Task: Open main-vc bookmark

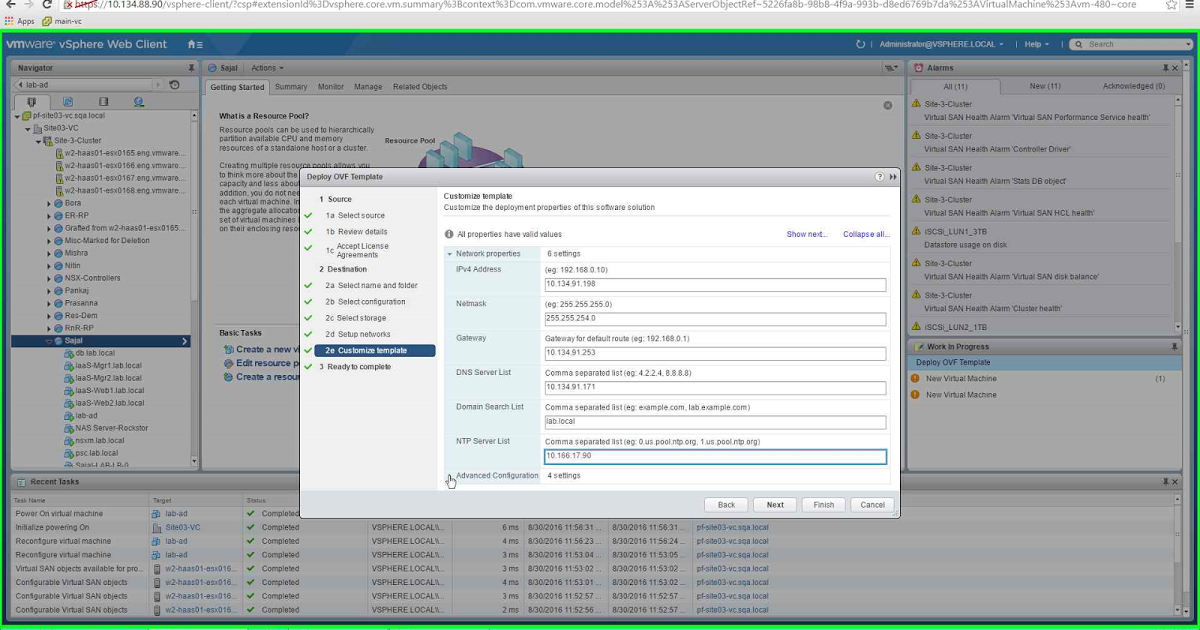Action: tap(63, 20)
